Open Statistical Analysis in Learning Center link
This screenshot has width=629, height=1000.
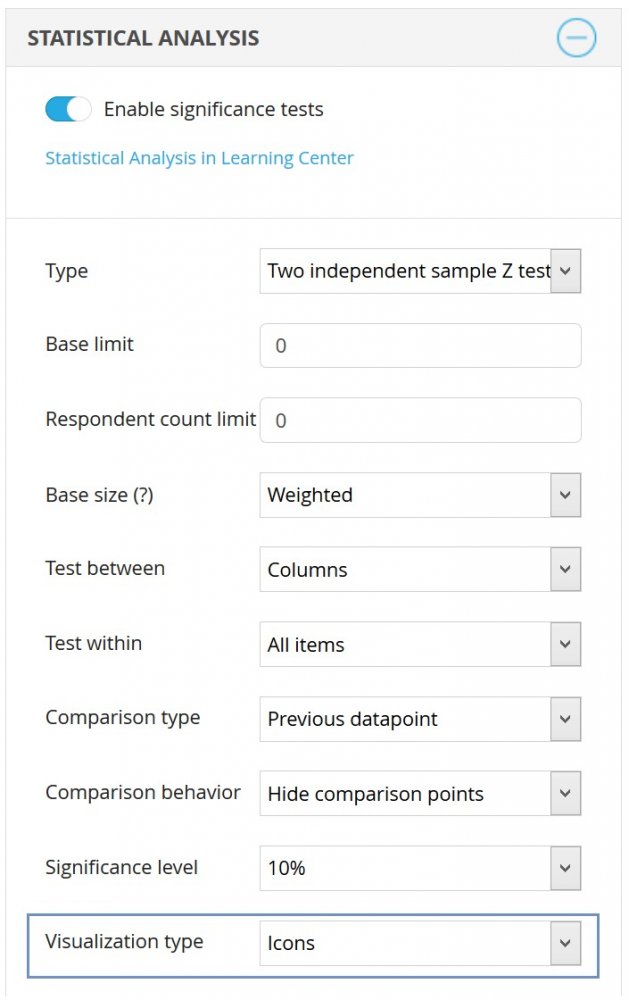(x=199, y=158)
